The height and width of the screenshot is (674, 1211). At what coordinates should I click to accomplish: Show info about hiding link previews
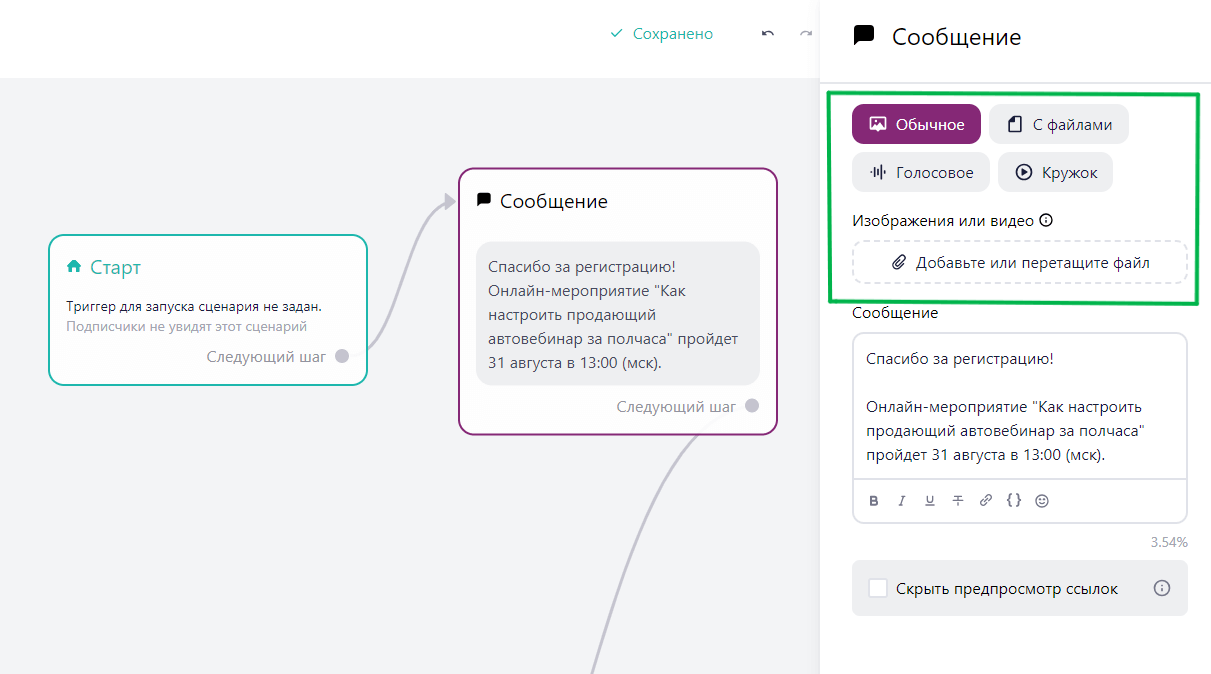tap(1162, 588)
